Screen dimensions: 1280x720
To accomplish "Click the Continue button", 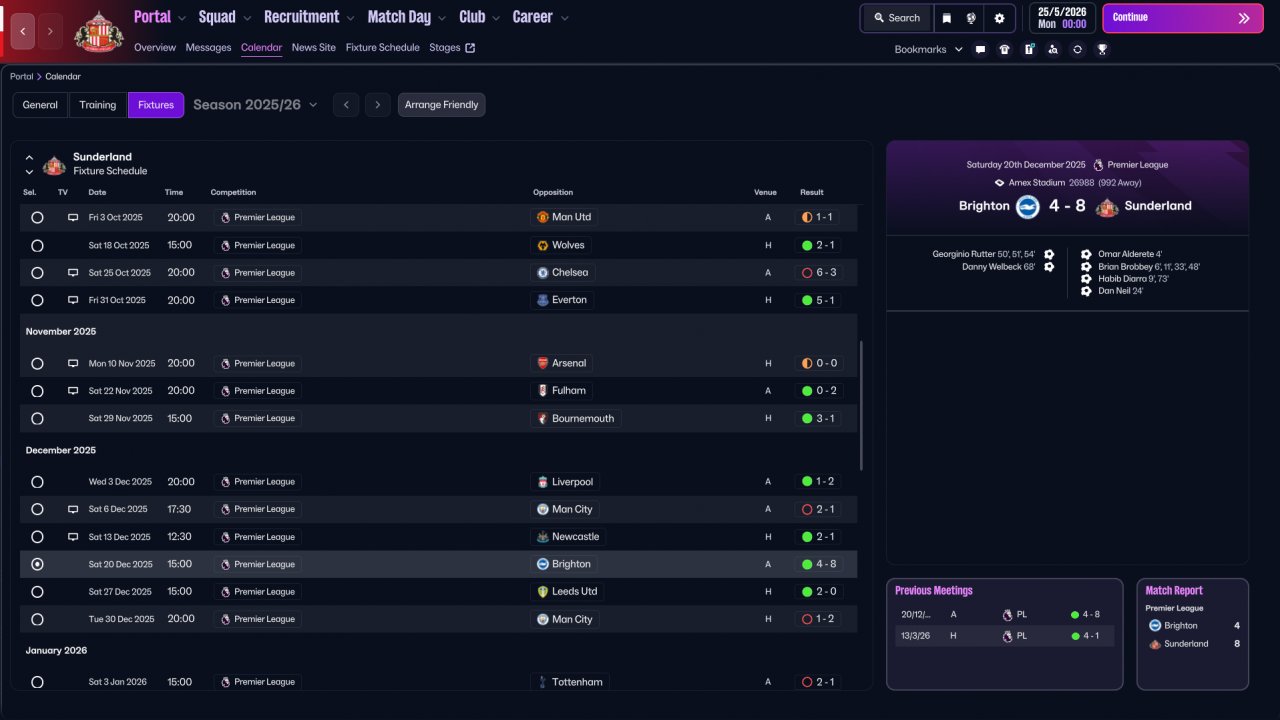I will click(1183, 18).
